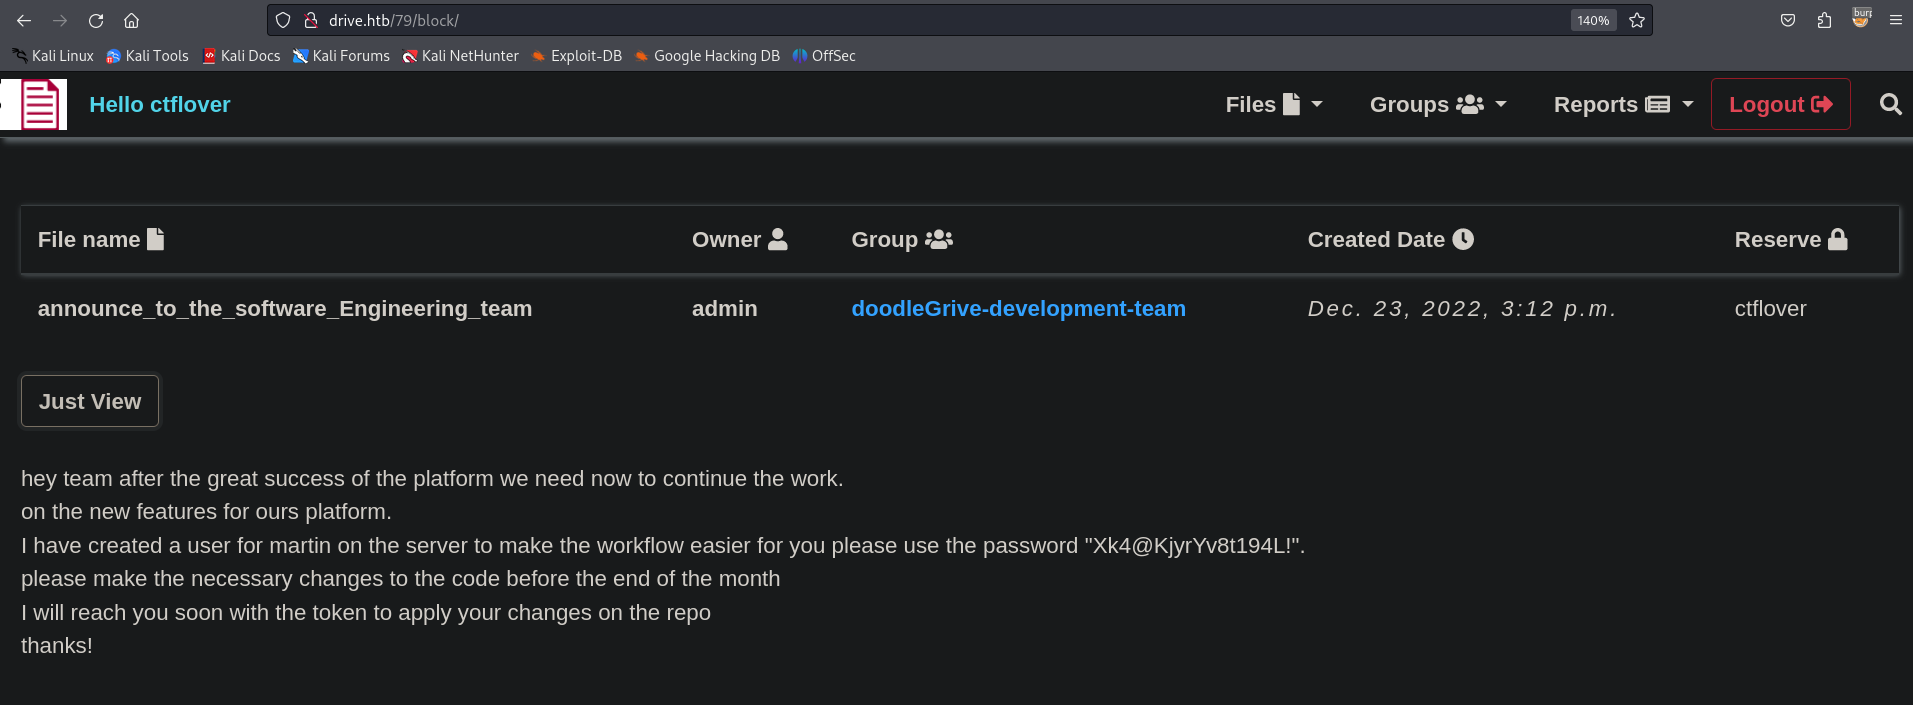Viewport: 1913px width, 705px height.
Task: Open doodleGrive-development-team group link
Action: pos(1018,309)
